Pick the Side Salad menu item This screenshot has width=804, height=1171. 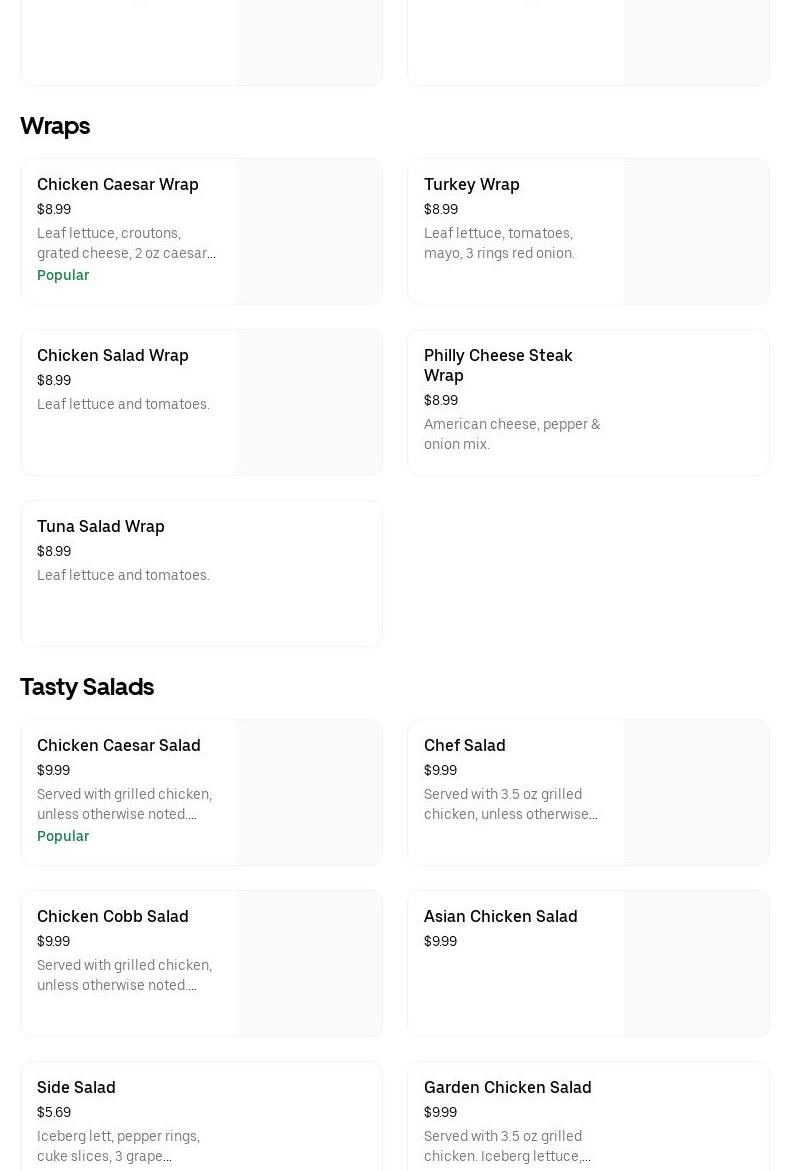pyautogui.click(x=76, y=1088)
